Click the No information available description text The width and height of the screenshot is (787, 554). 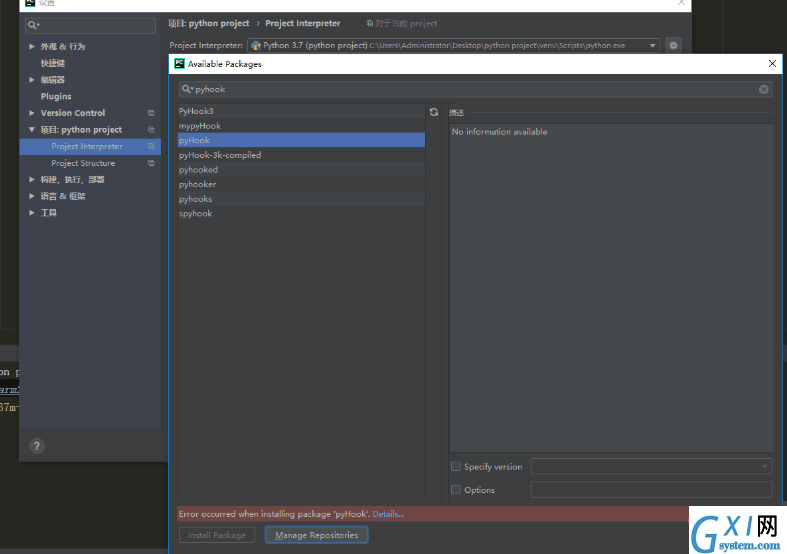pos(499,131)
